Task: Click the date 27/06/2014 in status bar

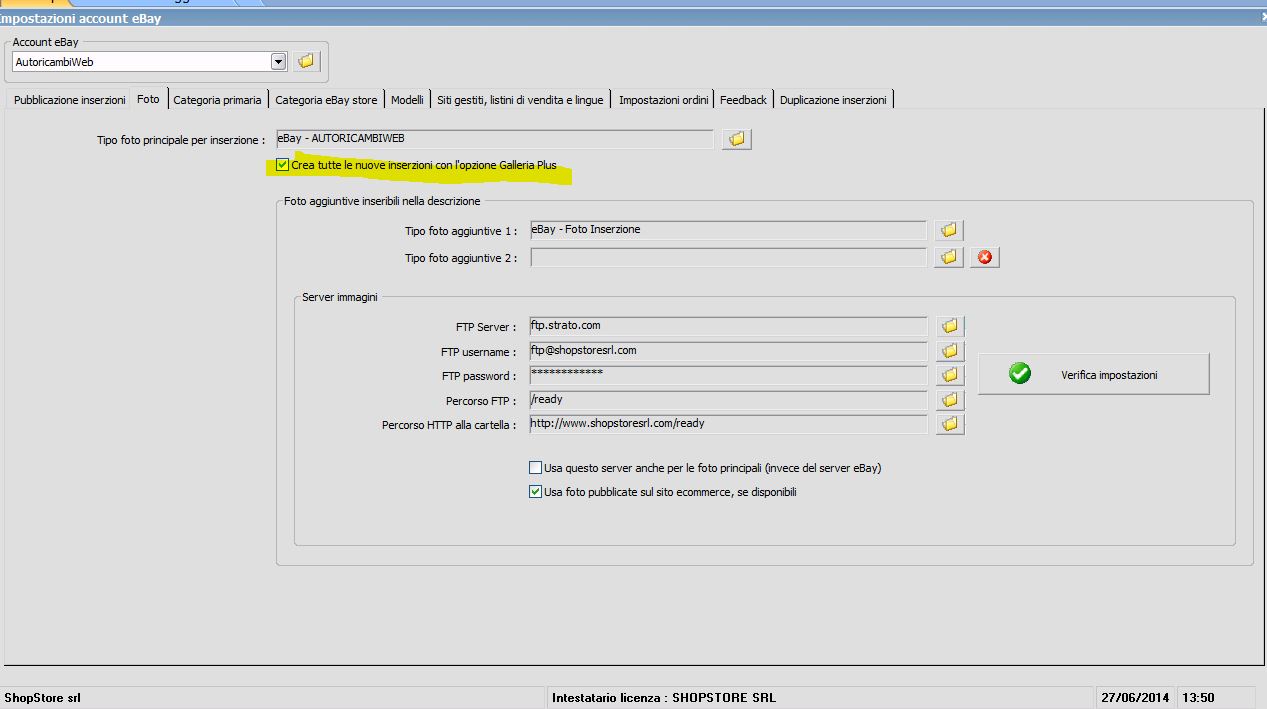Action: 1134,697
